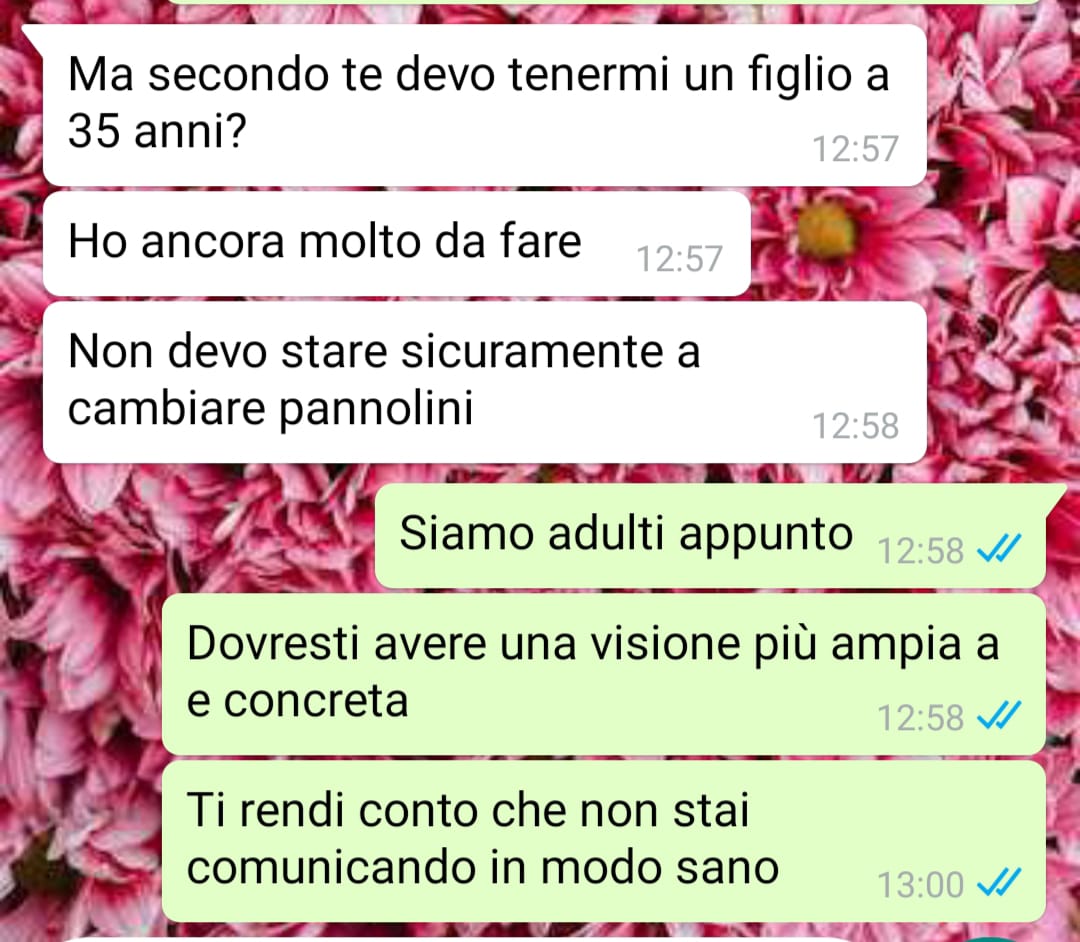1080x942 pixels.
Task: Select the 'Siamo adulti appunto' sent message
Action: coord(710,536)
